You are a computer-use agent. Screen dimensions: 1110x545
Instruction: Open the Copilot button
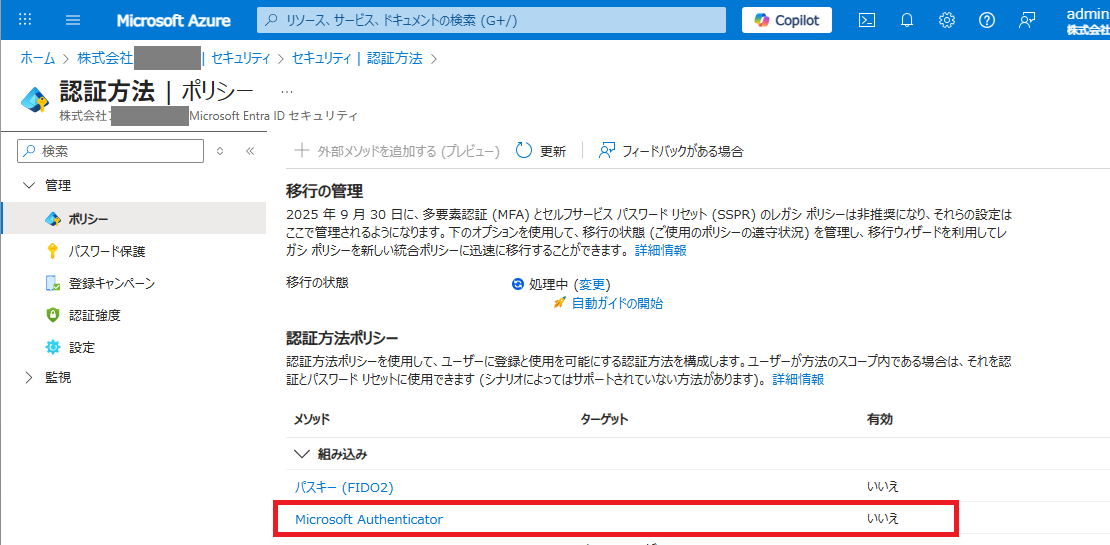pos(786,21)
